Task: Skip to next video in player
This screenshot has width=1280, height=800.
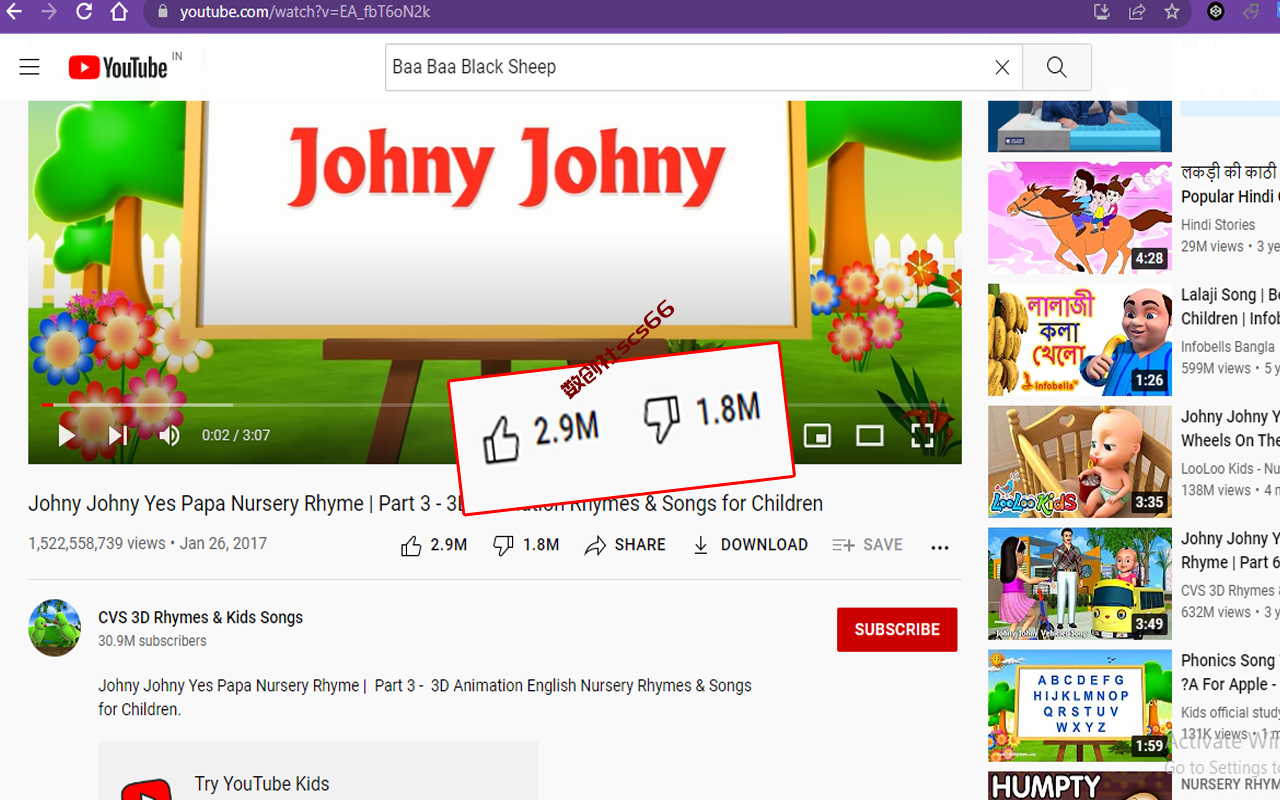Action: click(x=118, y=435)
